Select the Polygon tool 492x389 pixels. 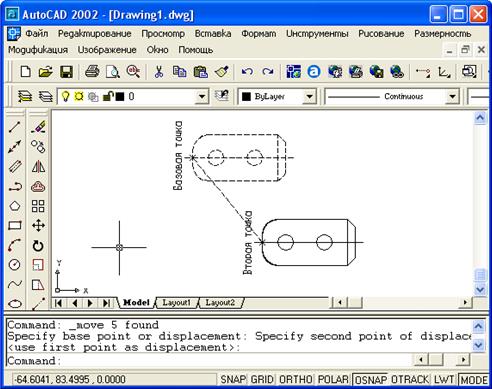(x=15, y=206)
